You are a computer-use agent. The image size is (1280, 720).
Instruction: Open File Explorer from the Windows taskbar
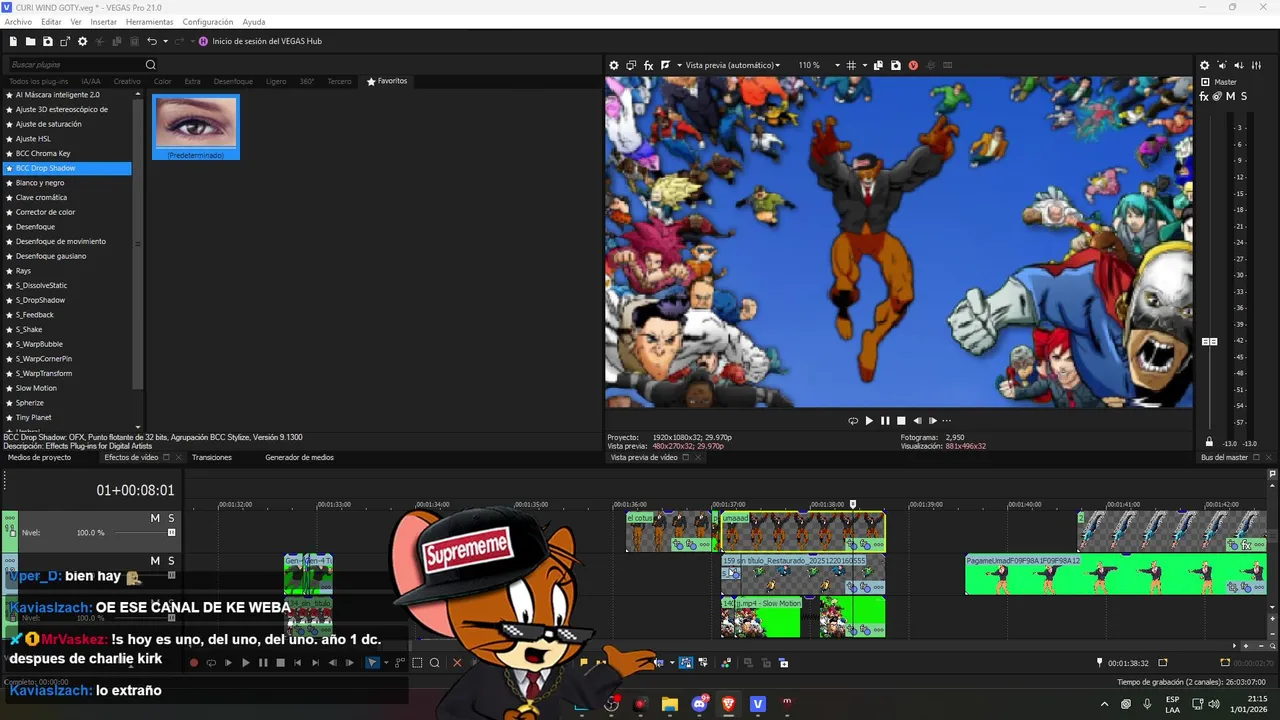(x=670, y=704)
